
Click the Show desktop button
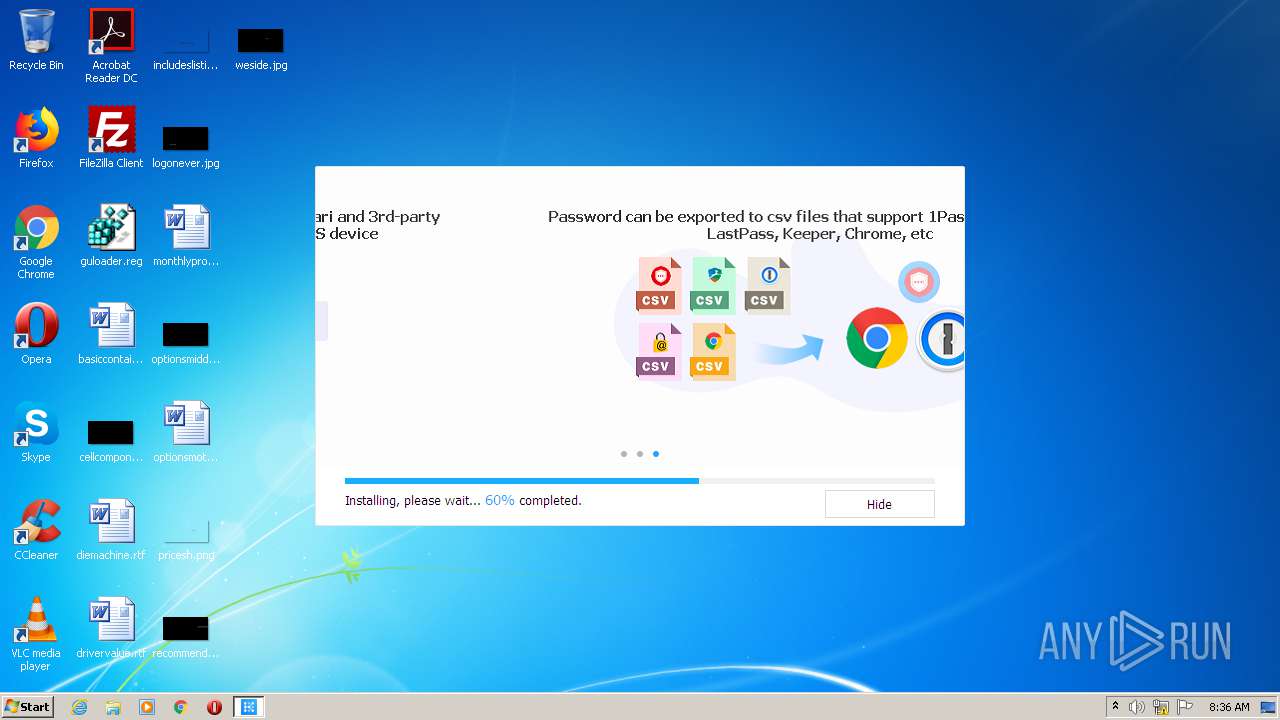pyautogui.click(x=1270, y=707)
